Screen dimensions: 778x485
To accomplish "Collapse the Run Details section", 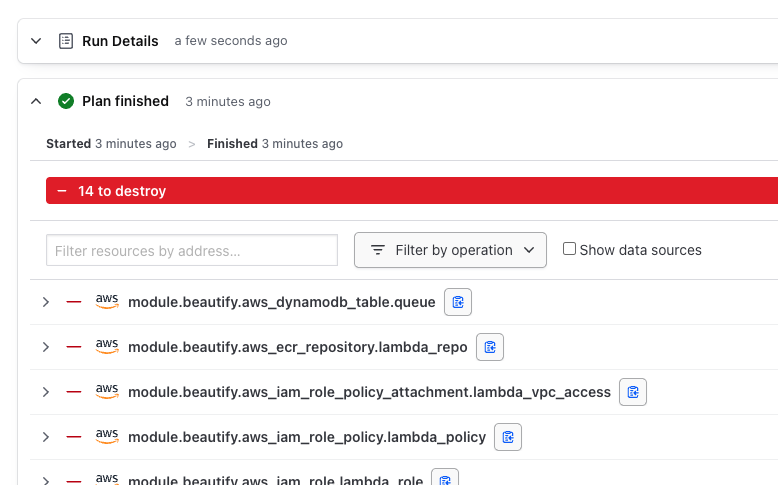I will (36, 41).
